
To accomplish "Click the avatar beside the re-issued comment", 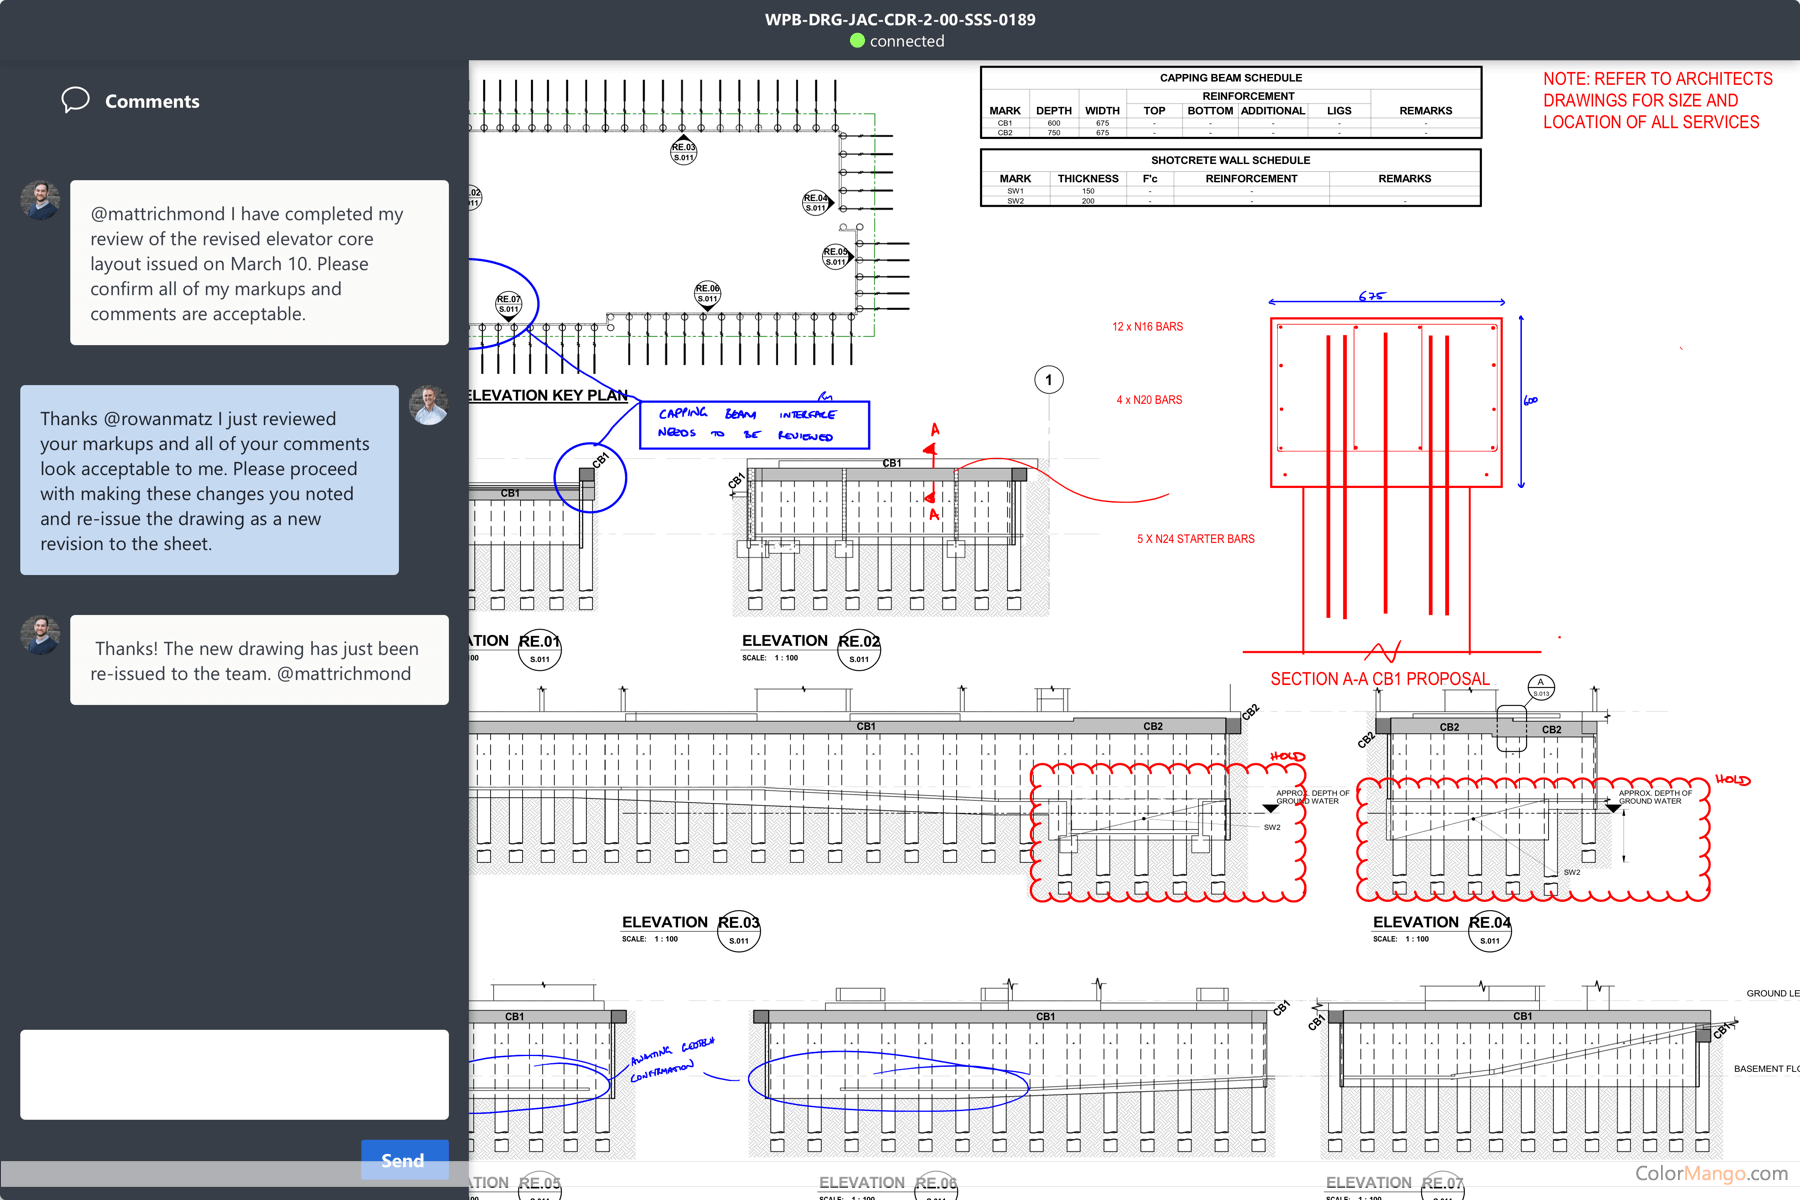I will [x=40, y=635].
